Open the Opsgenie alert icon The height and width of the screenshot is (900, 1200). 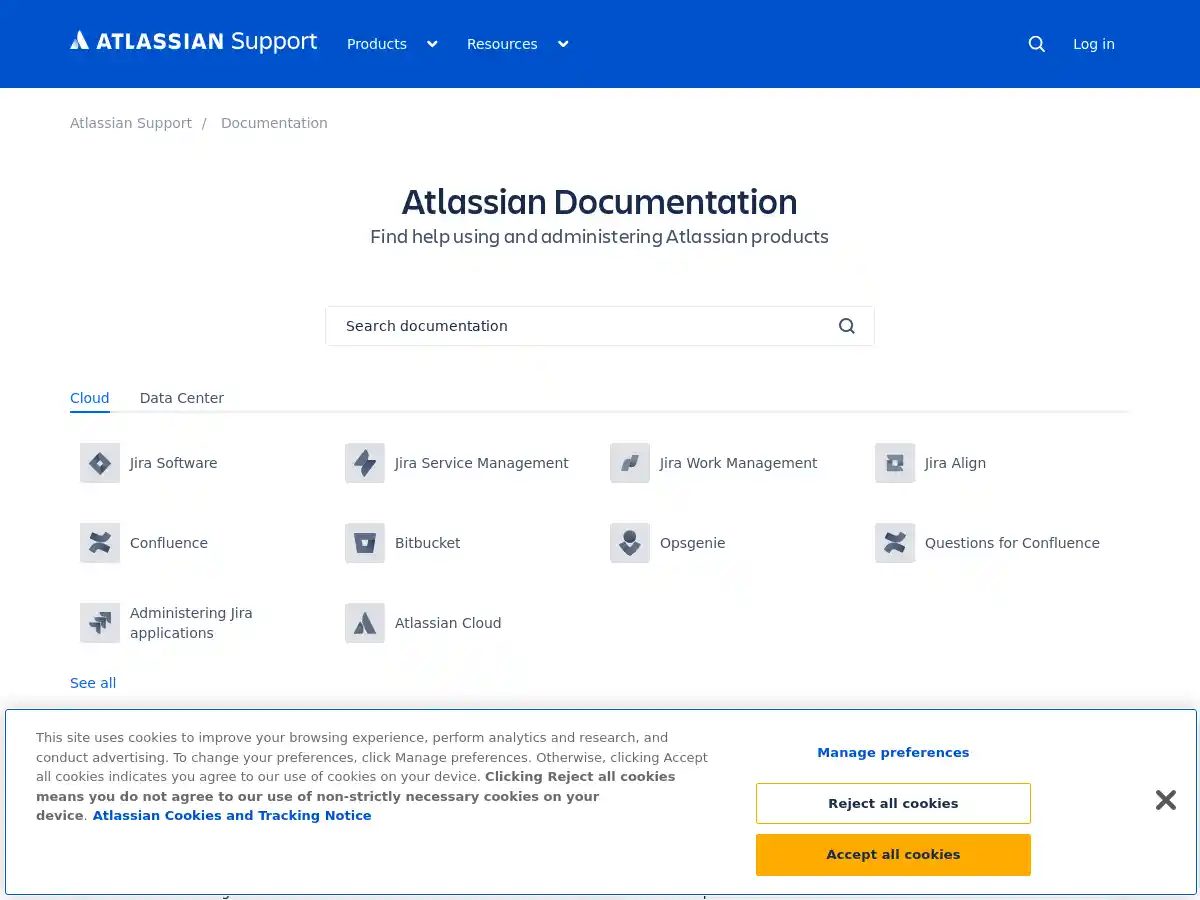tap(630, 543)
